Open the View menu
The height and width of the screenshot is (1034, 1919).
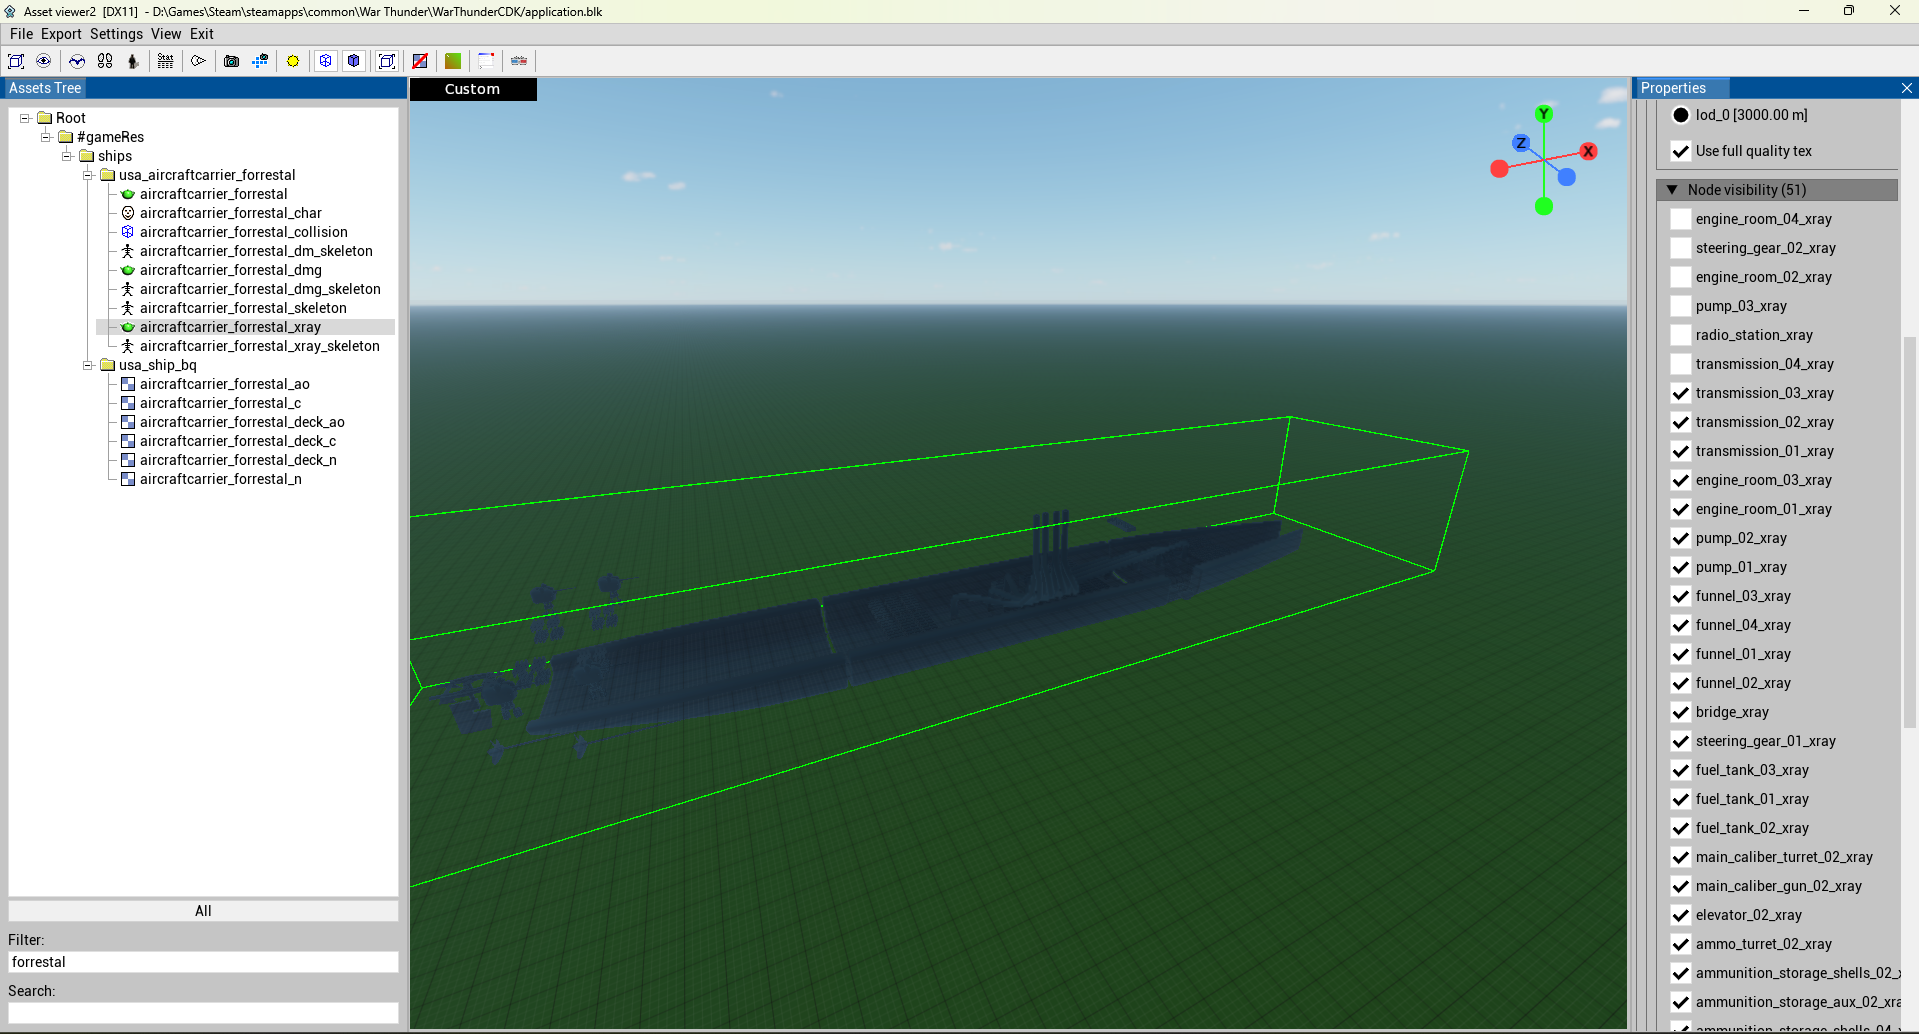[x=166, y=34]
